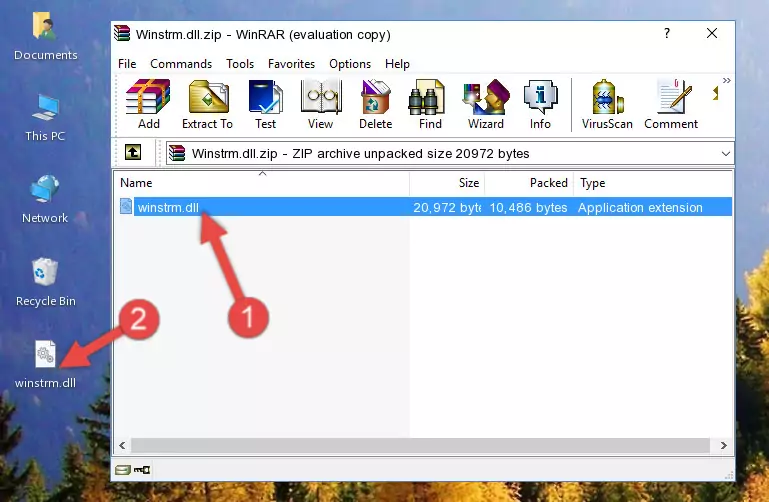This screenshot has width=769, height=502.
Task: Select the Documents desktop icon
Action: point(46,36)
